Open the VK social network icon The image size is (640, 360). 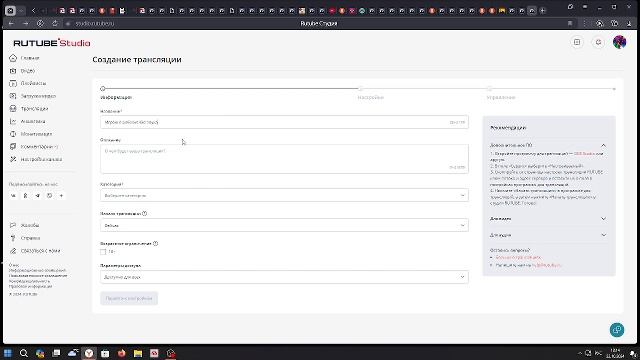pos(13,196)
